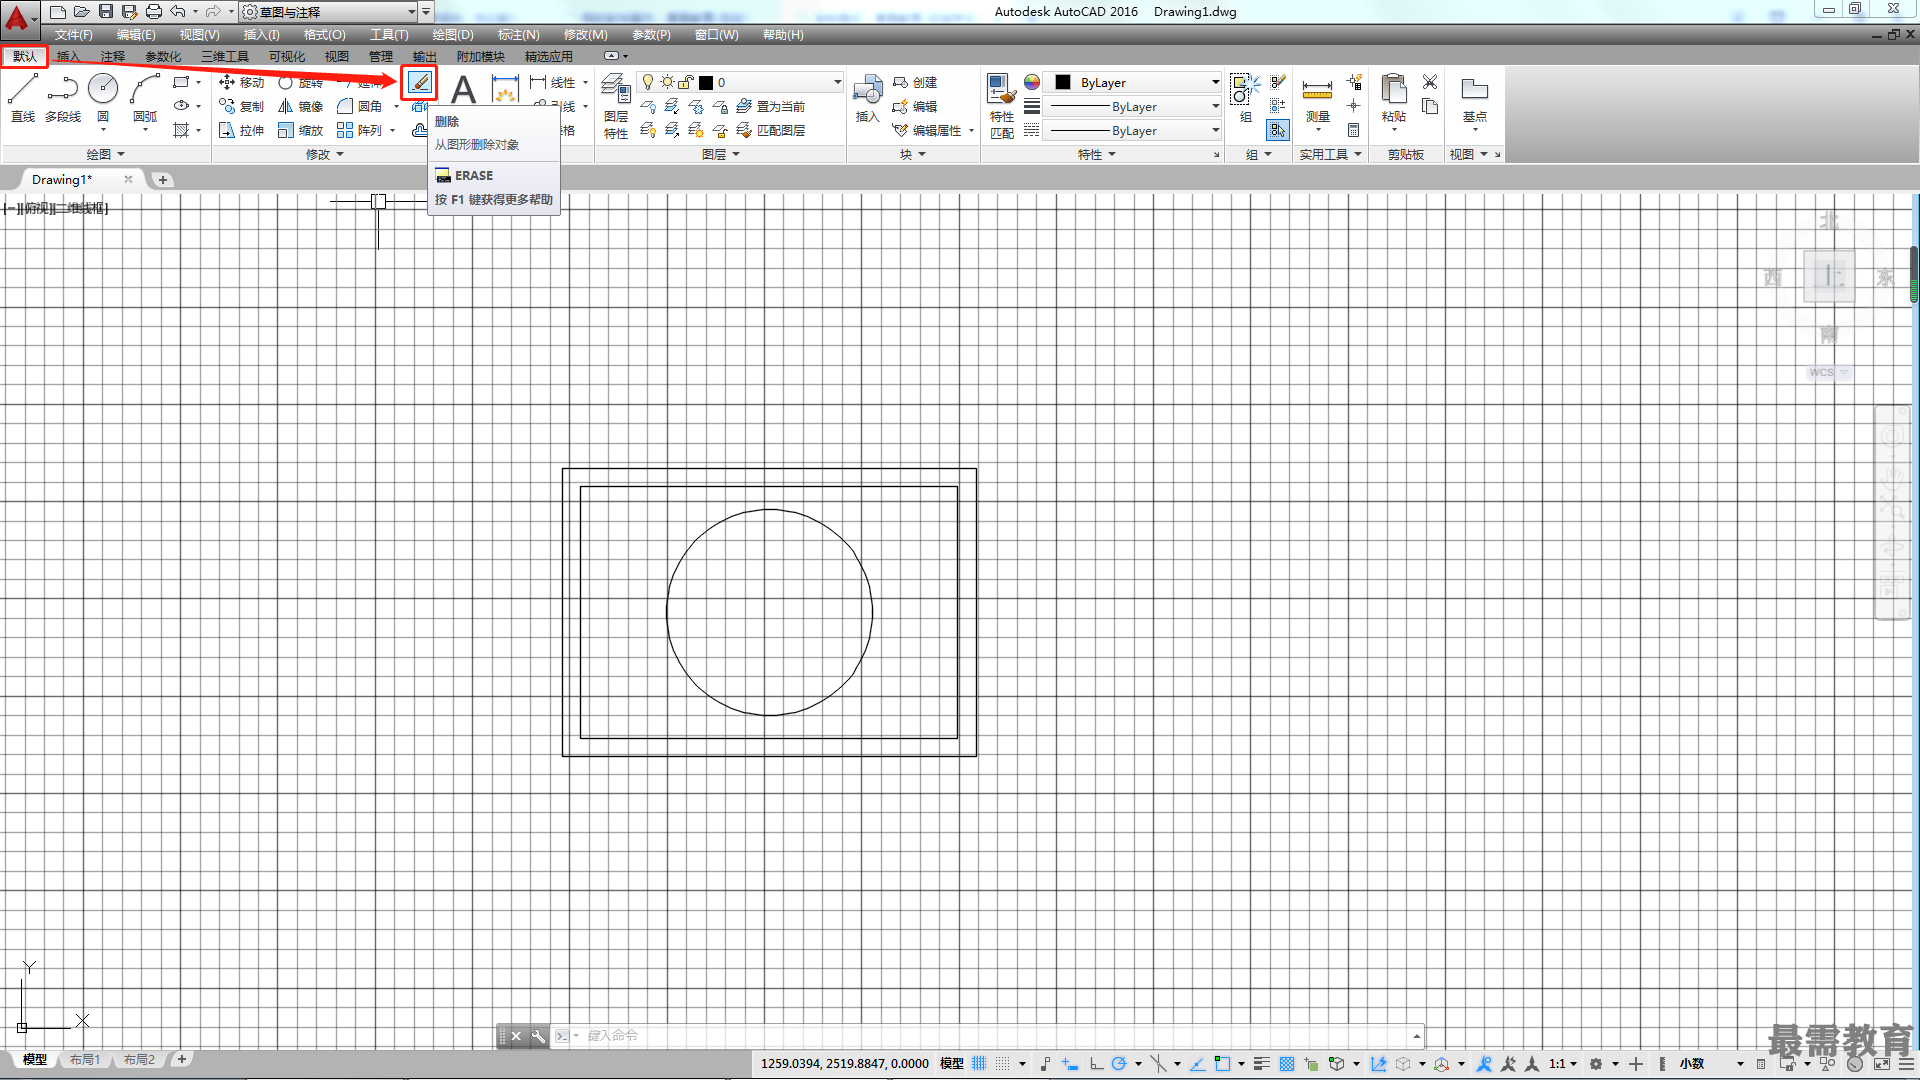This screenshot has height=1080, width=1920.
Task: Toggle group selection mode button in Group panel
Action: pos(1277,130)
